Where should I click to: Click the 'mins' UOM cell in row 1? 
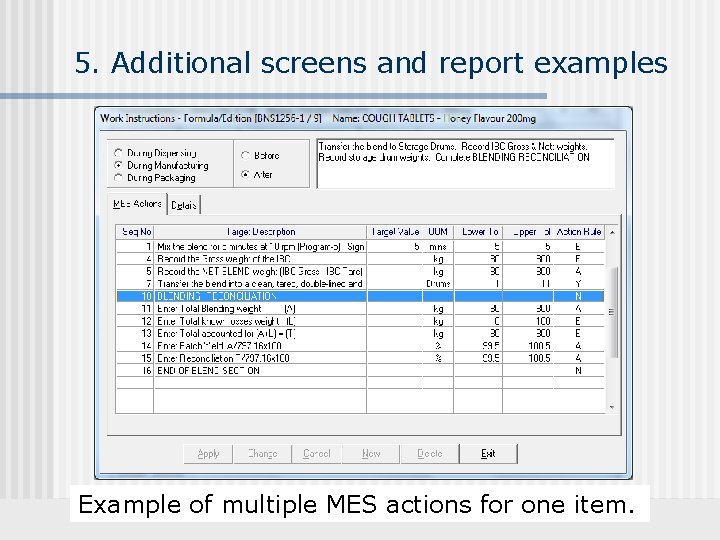click(x=438, y=247)
